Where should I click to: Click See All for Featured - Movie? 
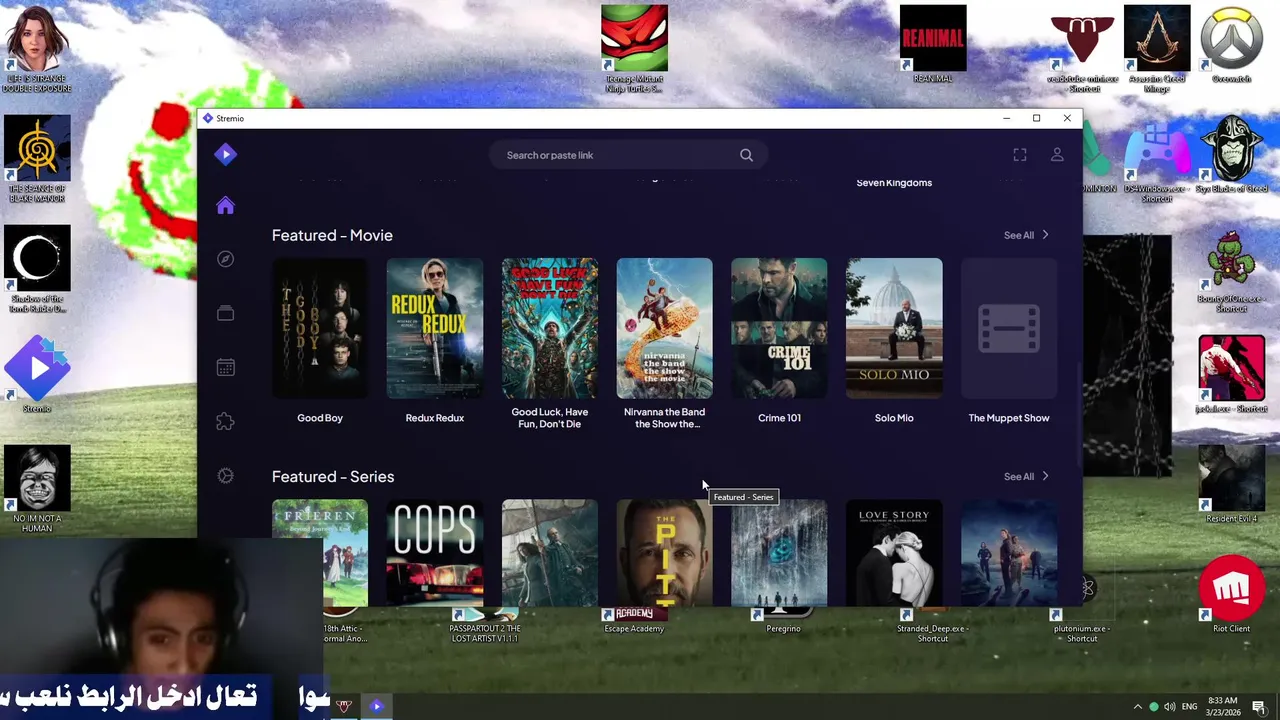point(1018,235)
